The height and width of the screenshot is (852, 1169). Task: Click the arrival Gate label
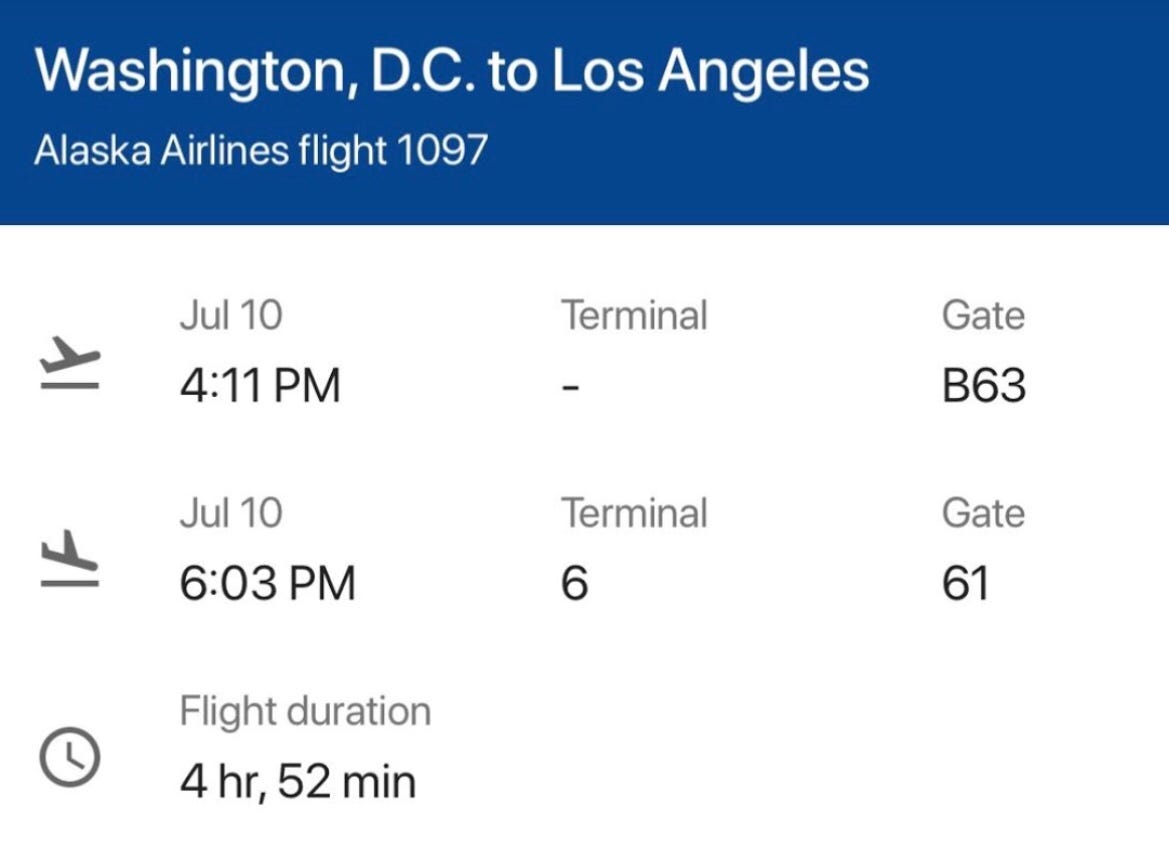[983, 513]
